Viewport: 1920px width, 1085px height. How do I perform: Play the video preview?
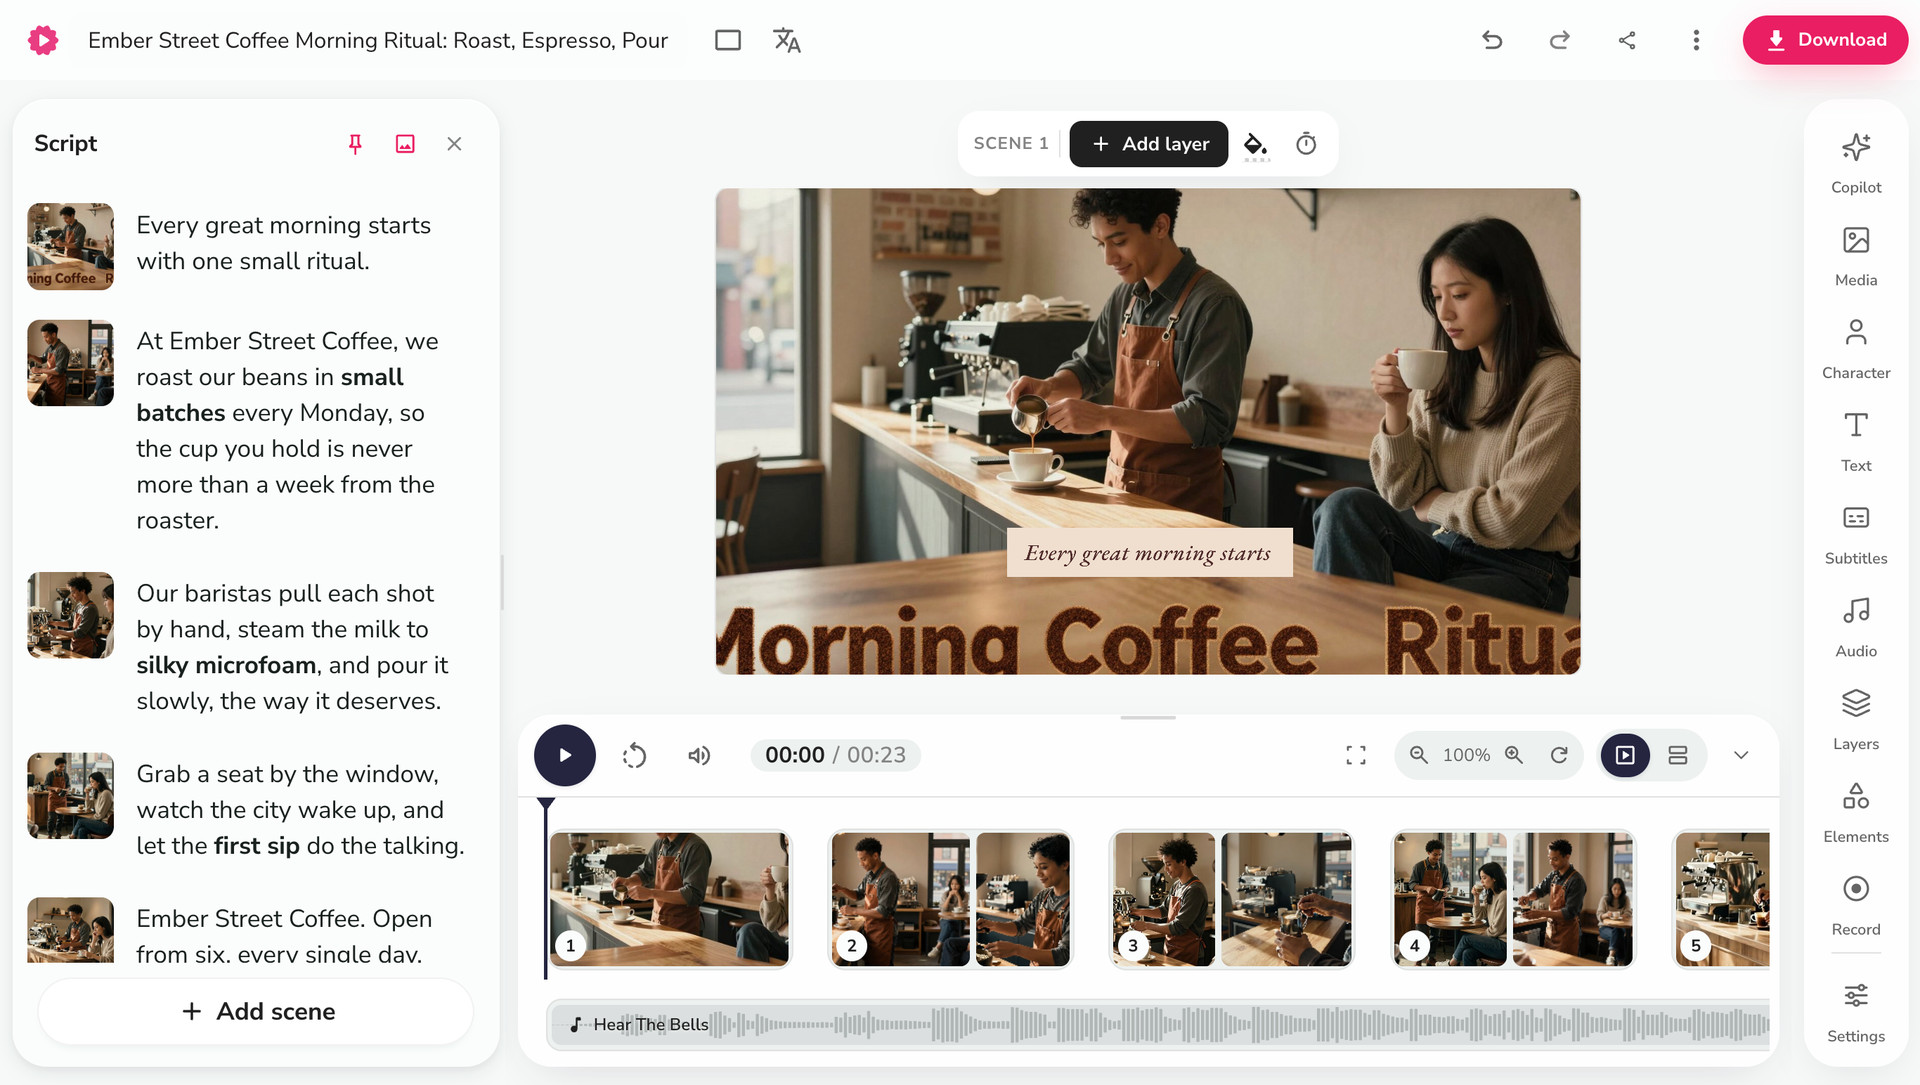565,755
